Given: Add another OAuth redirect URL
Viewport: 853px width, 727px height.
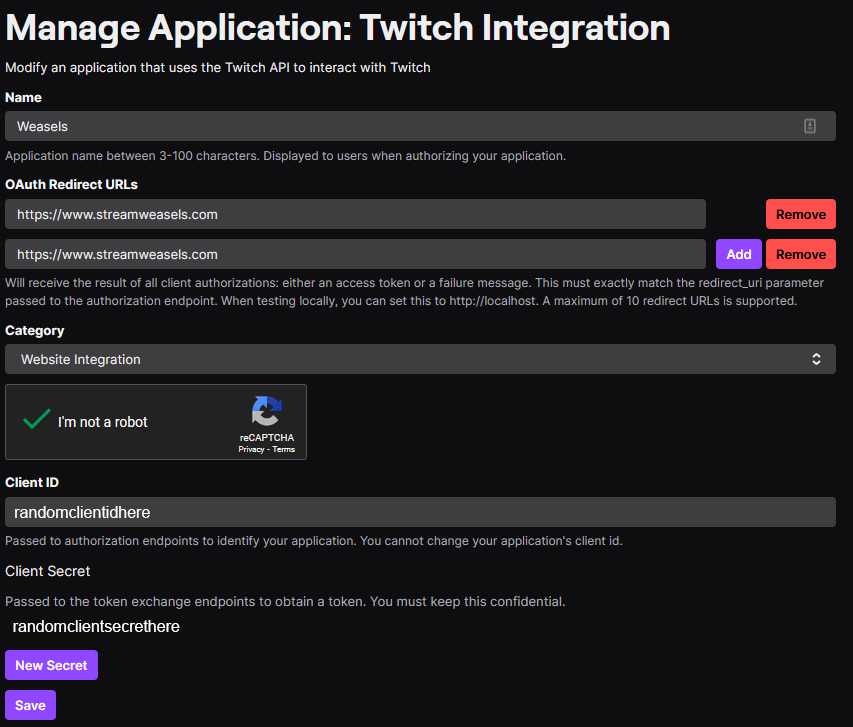Looking at the screenshot, I should (739, 254).
